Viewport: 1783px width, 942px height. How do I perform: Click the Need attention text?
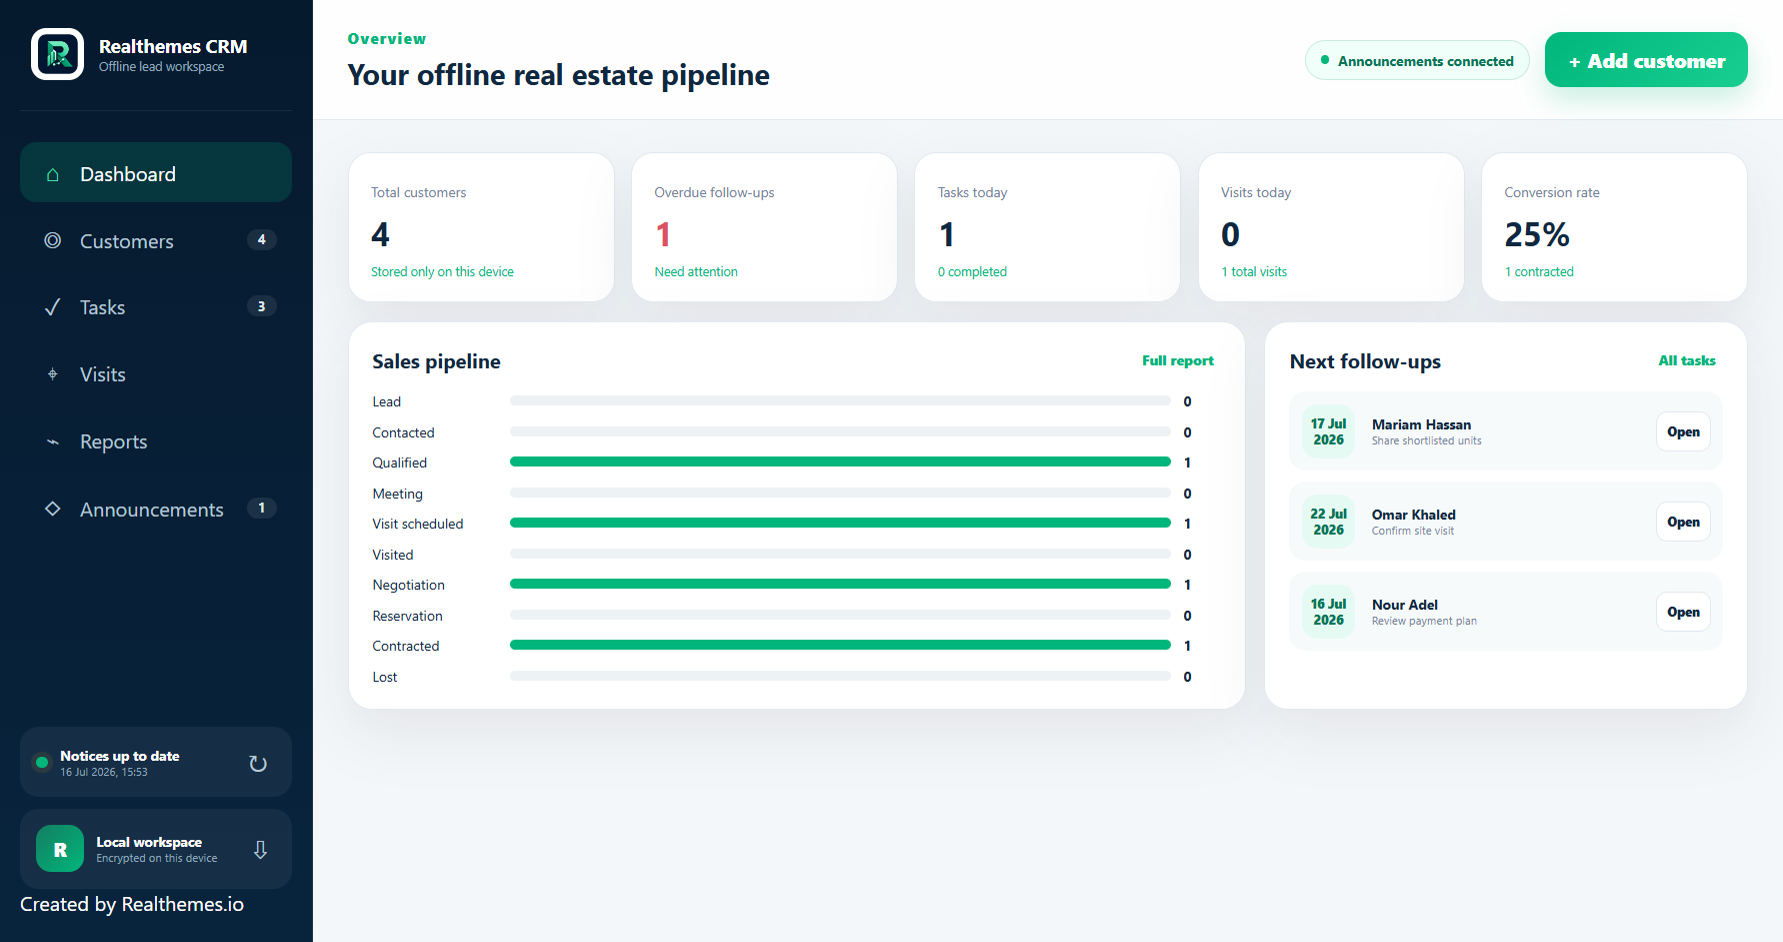point(696,272)
